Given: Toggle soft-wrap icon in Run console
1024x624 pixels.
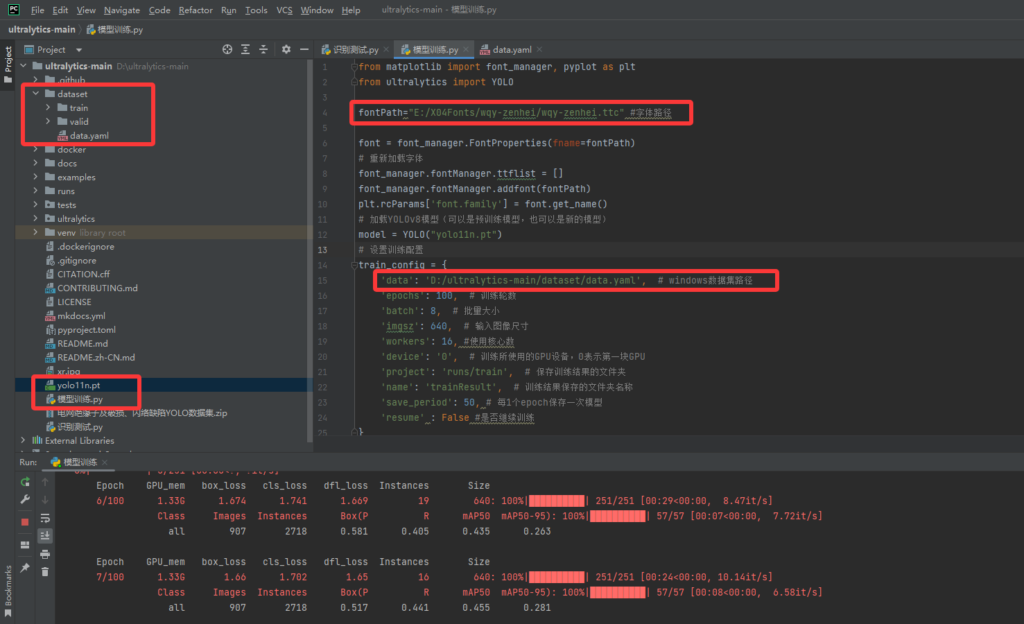Looking at the screenshot, I should pos(45,518).
